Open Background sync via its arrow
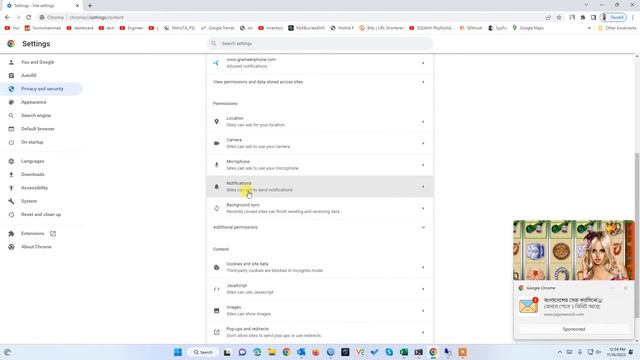Viewport: 640px width, 360px height. (x=423, y=208)
